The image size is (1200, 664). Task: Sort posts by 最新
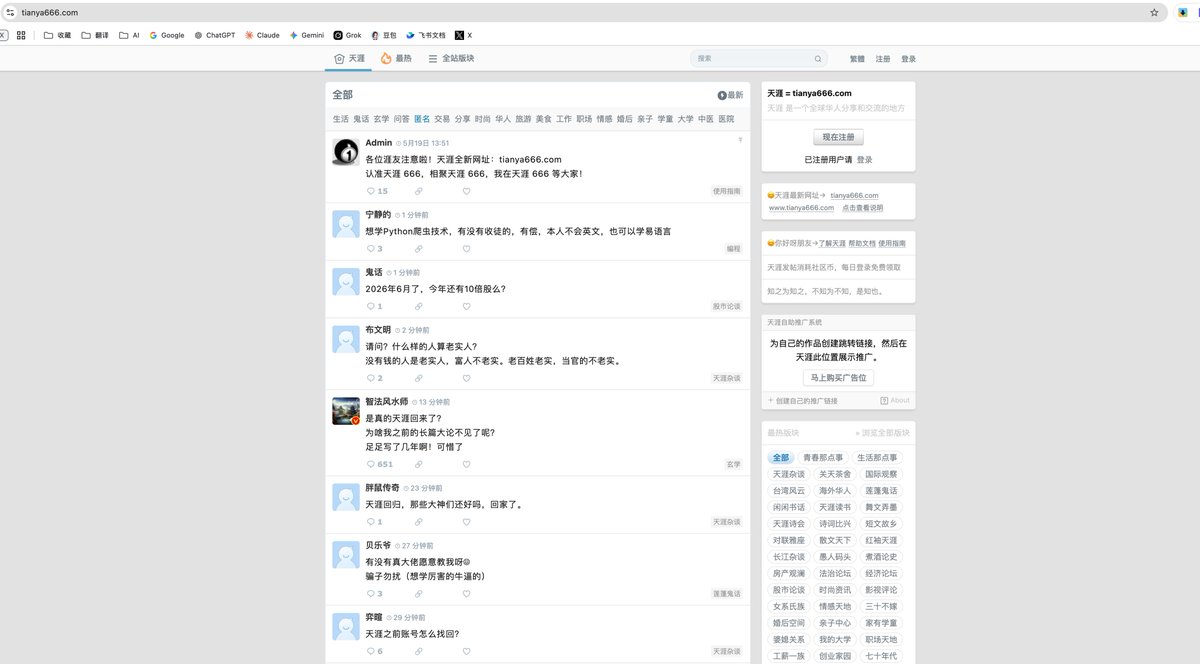point(730,95)
